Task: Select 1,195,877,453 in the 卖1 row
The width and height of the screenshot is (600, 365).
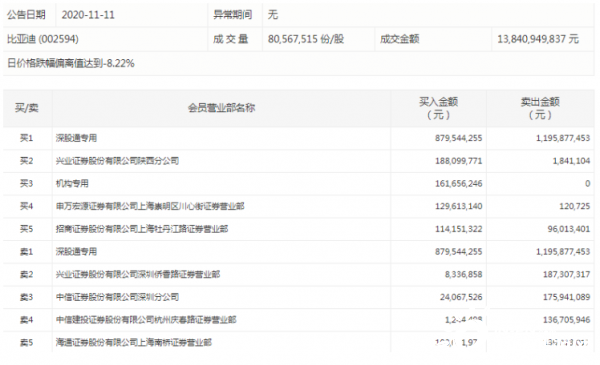Action: [x=563, y=252]
